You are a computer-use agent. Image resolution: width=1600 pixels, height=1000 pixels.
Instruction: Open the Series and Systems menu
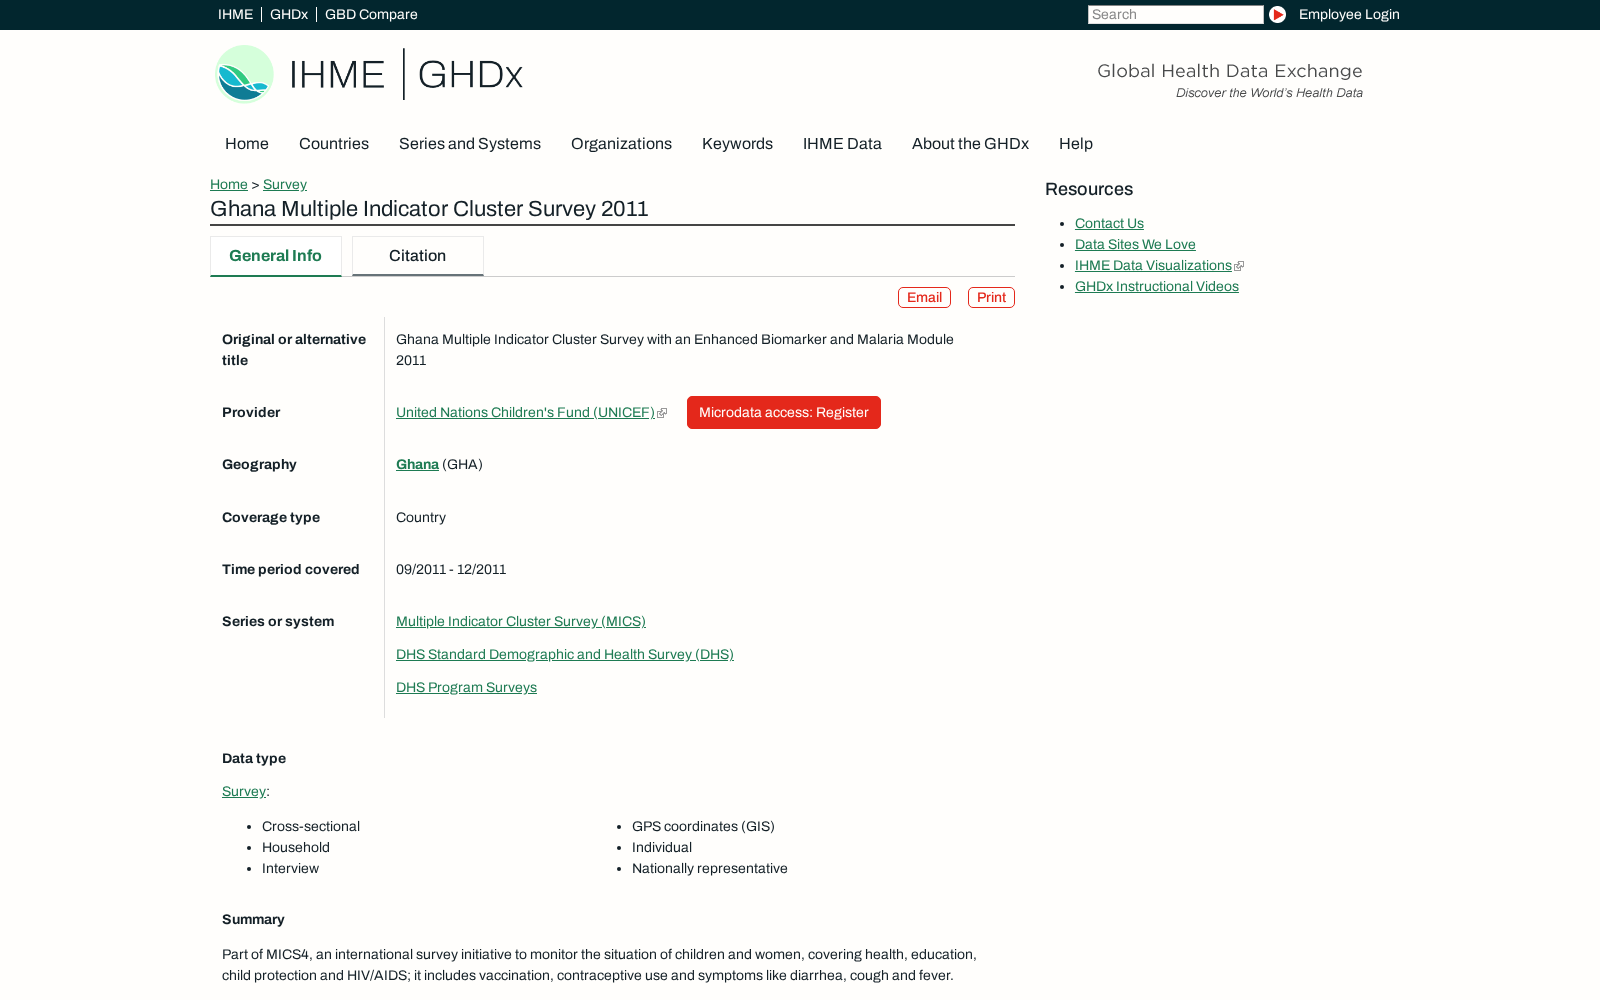470,144
